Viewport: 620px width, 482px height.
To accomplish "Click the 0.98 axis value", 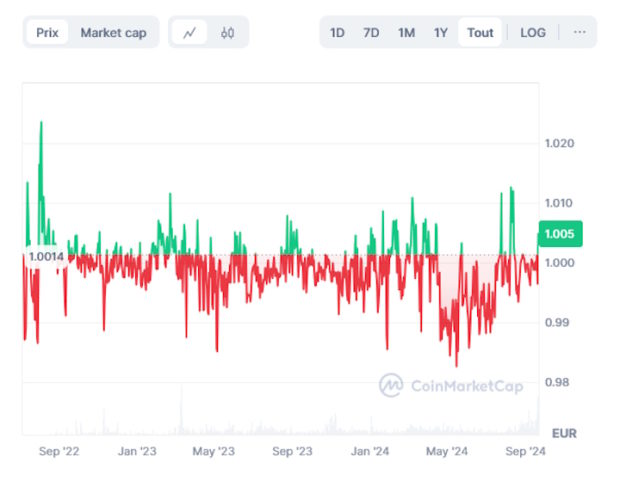I will coord(558,382).
